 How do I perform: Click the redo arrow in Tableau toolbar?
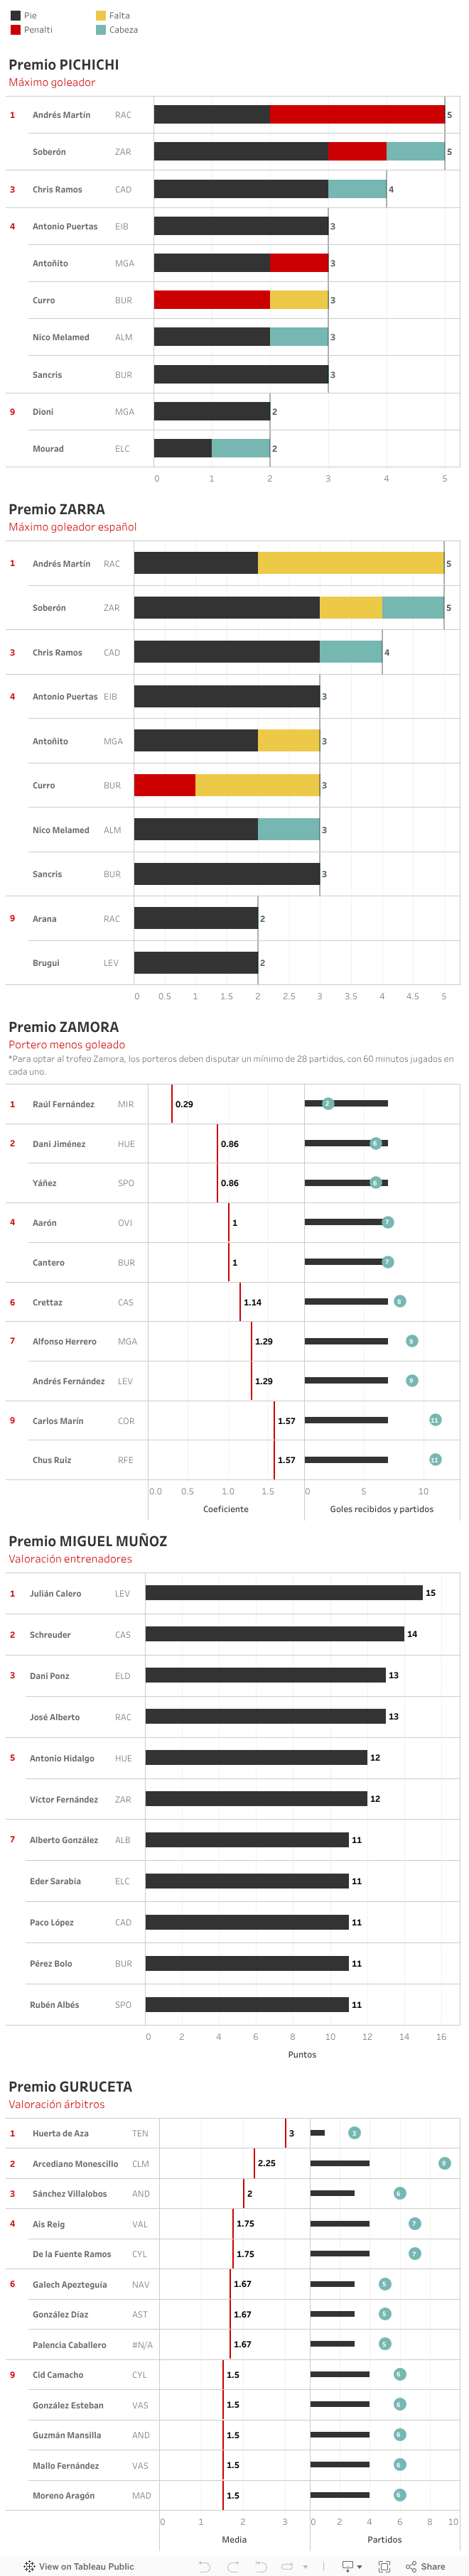coord(232,2566)
